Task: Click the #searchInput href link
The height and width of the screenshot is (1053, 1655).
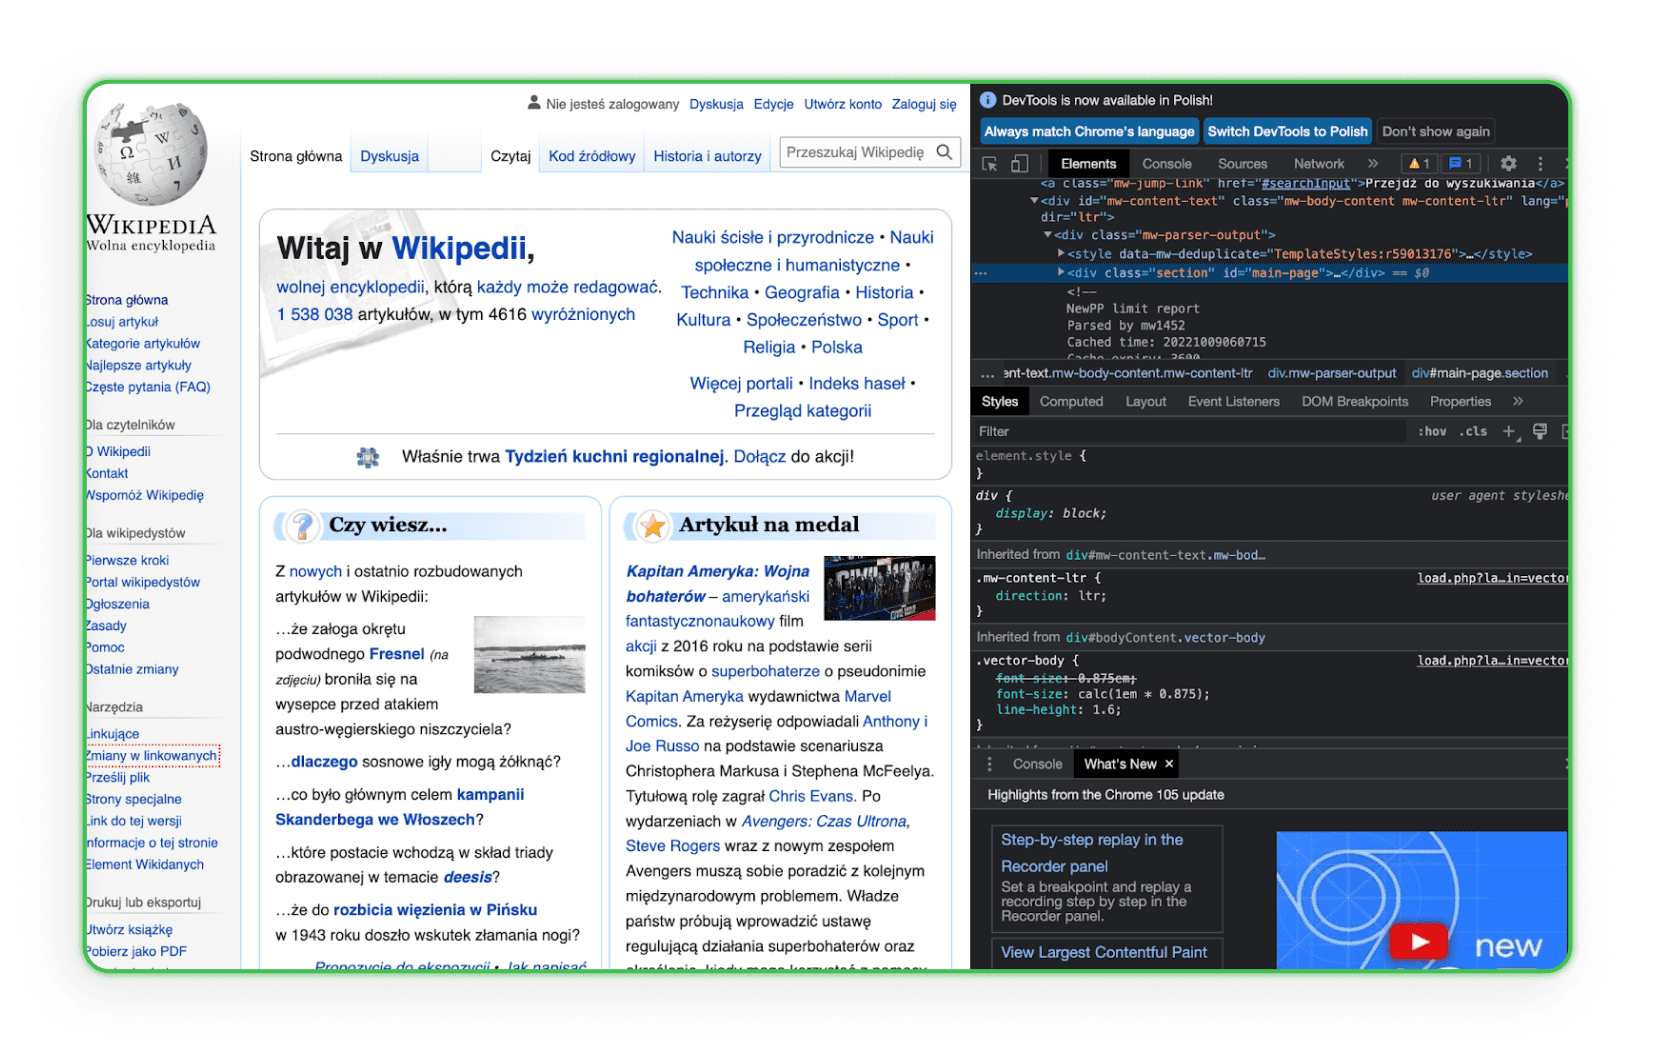Action: click(x=1306, y=183)
